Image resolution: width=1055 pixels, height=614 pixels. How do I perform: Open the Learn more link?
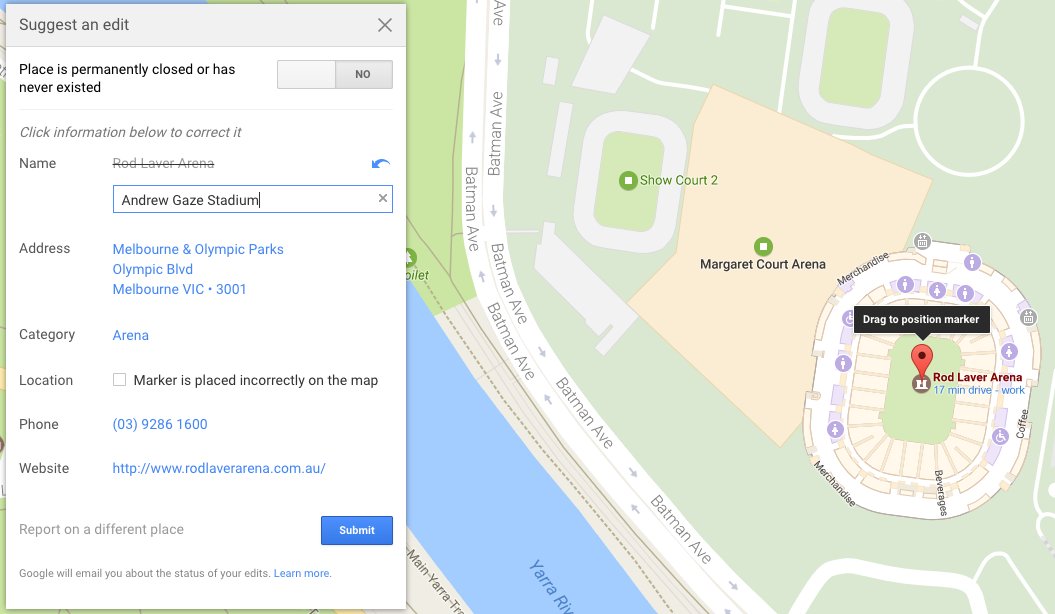tap(301, 573)
